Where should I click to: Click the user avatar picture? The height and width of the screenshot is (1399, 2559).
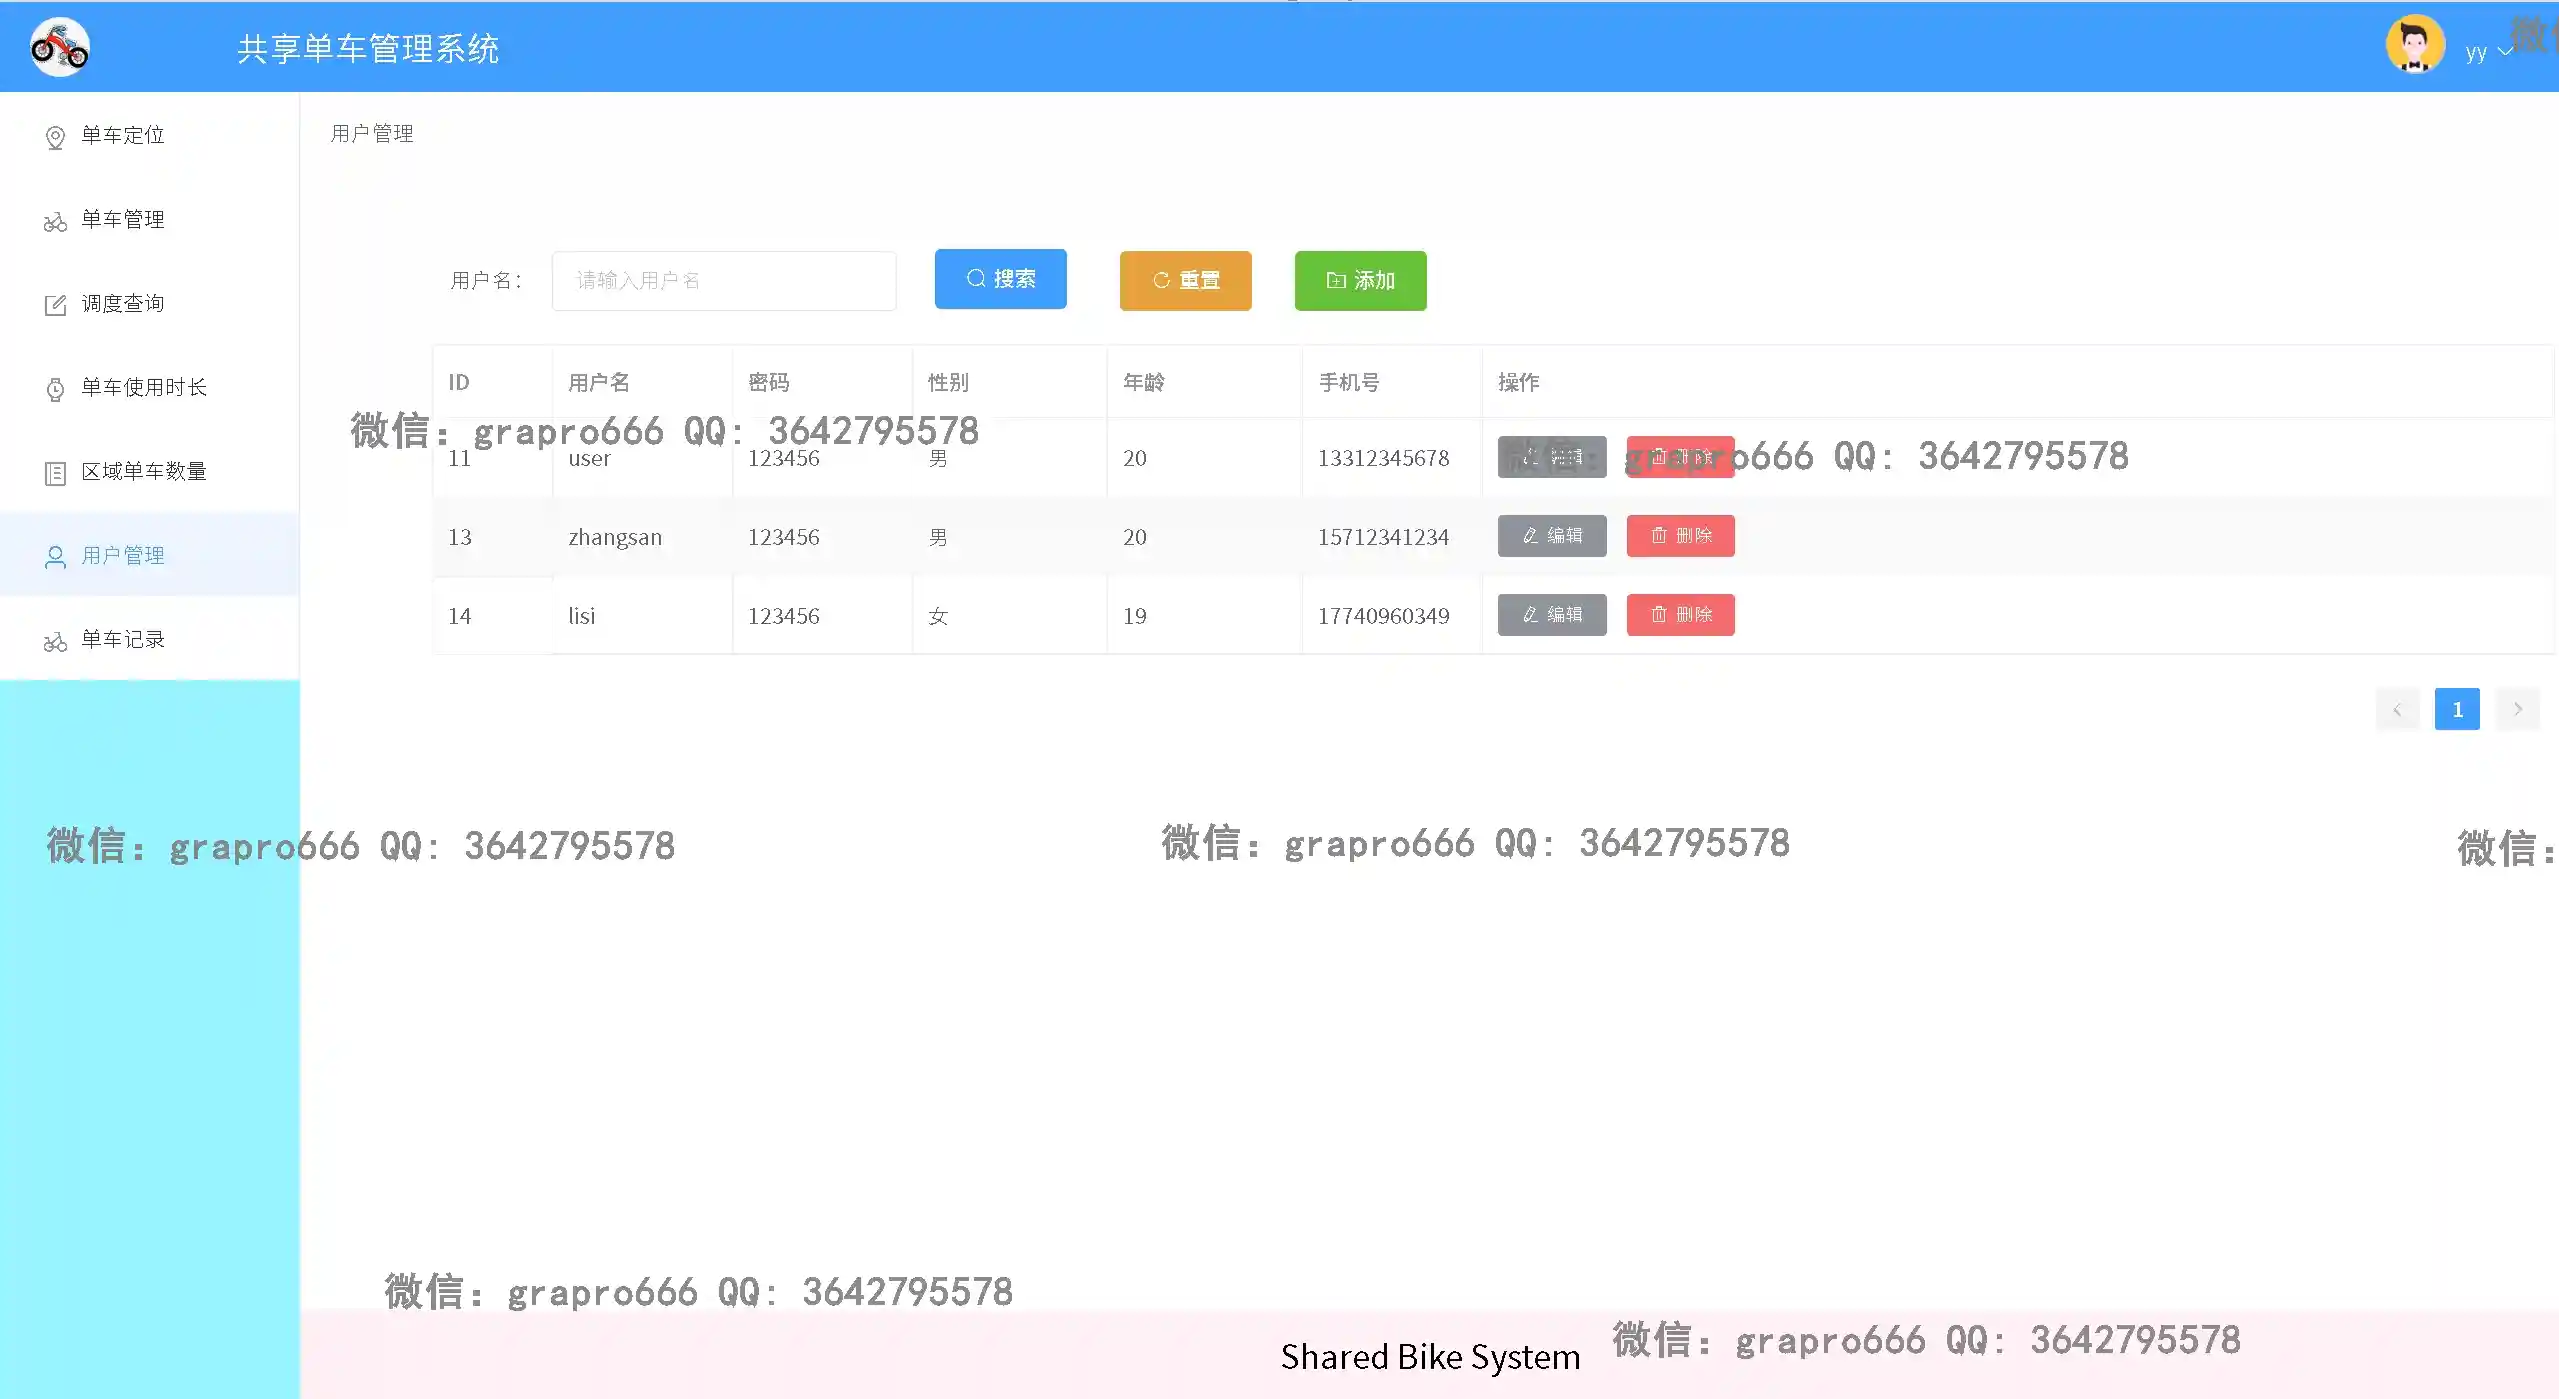coord(2414,46)
